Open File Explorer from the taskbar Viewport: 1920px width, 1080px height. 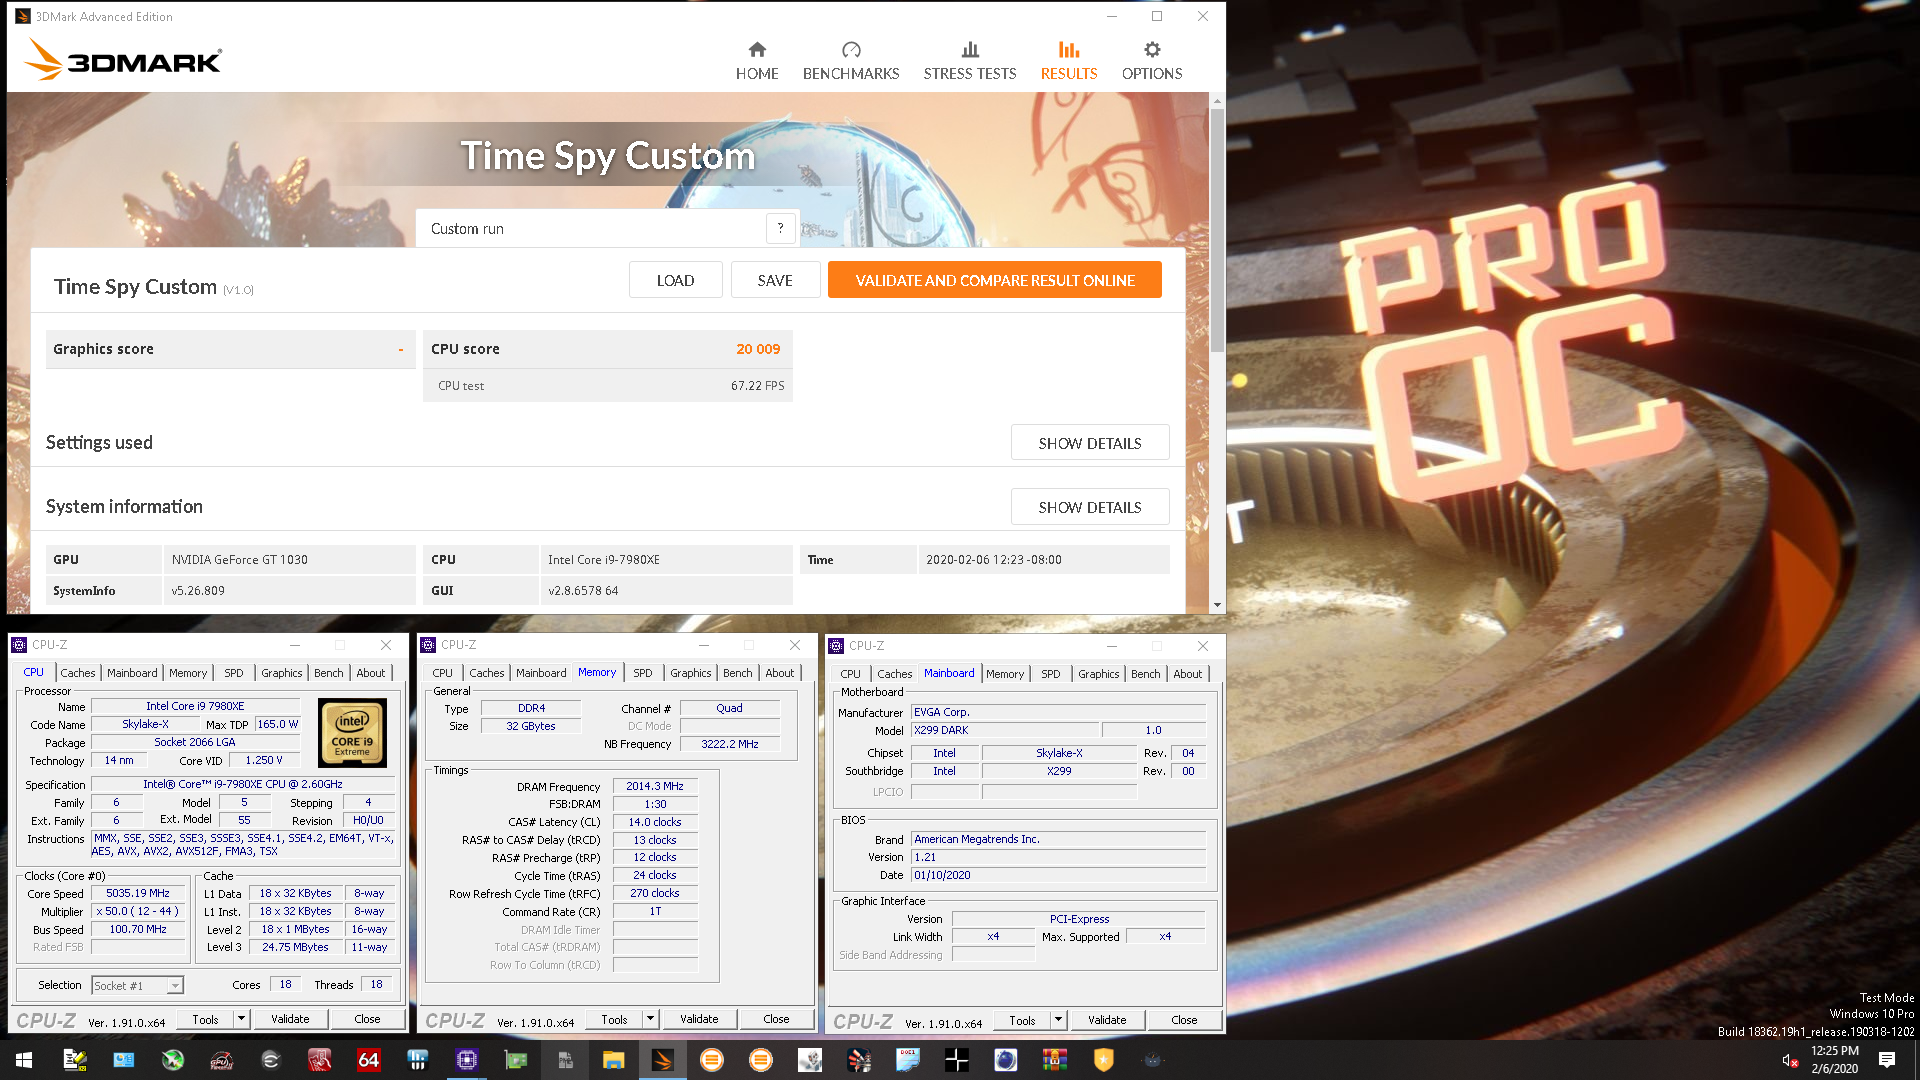click(613, 1060)
